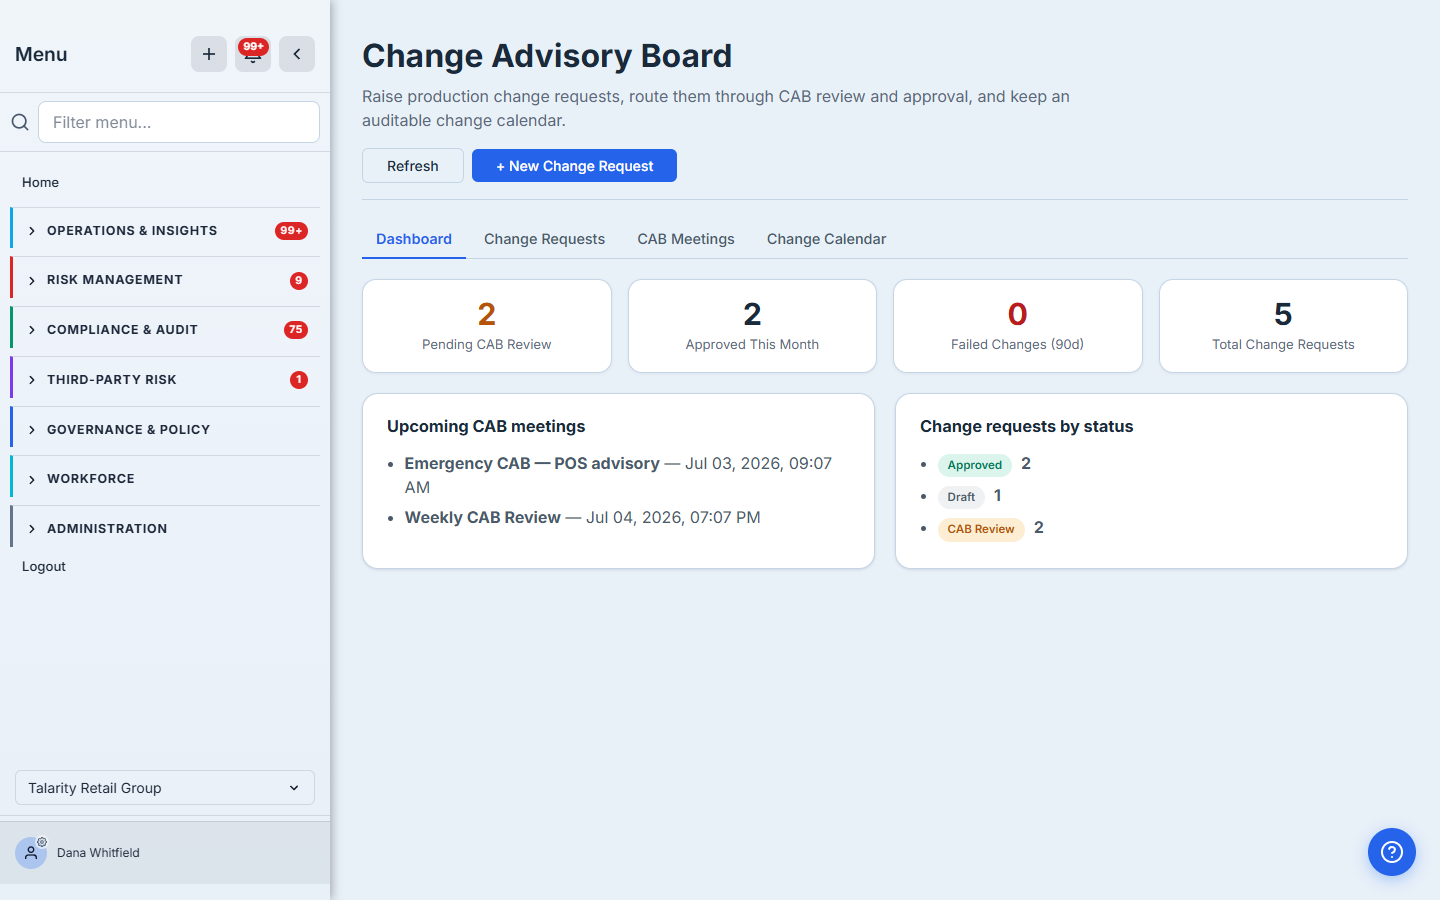
Task: Expand the Administration chevron
Action: (32, 529)
